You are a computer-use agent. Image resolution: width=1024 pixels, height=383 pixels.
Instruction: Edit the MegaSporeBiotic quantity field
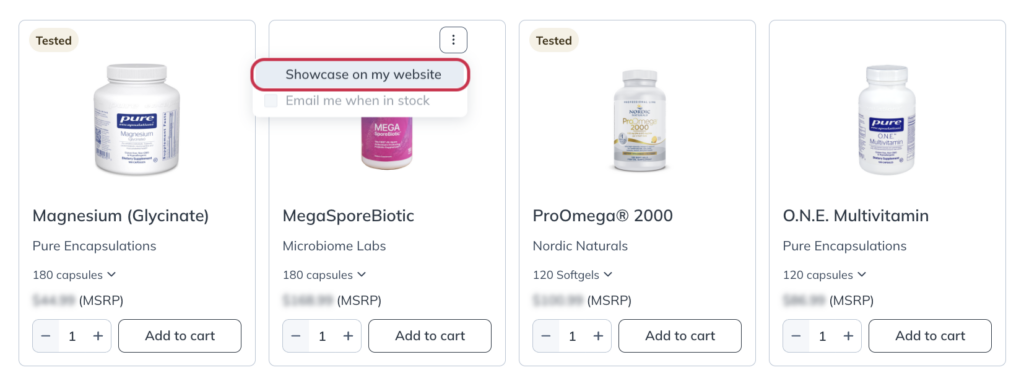pos(322,336)
